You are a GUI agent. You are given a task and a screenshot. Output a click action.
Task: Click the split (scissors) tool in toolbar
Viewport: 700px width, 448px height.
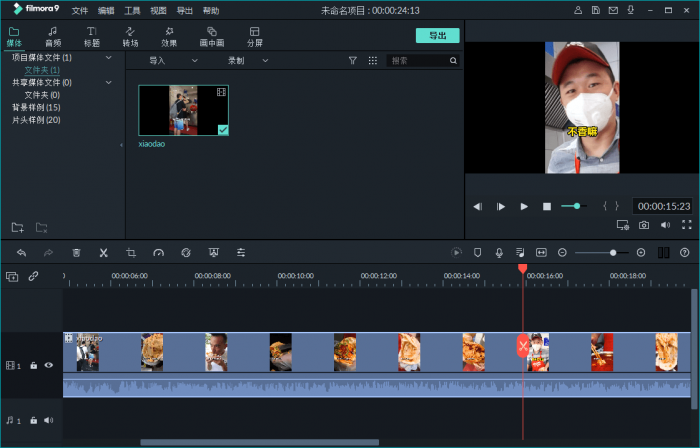(103, 253)
